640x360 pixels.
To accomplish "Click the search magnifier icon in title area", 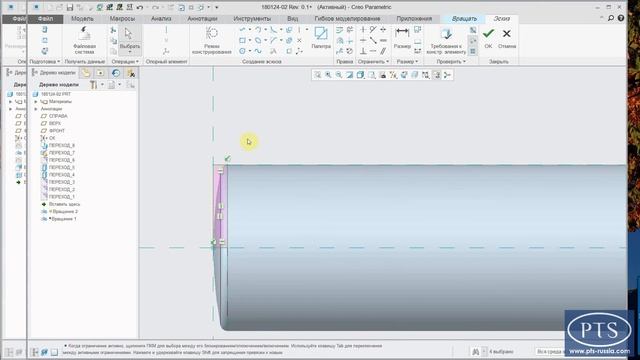I will click(x=611, y=18).
